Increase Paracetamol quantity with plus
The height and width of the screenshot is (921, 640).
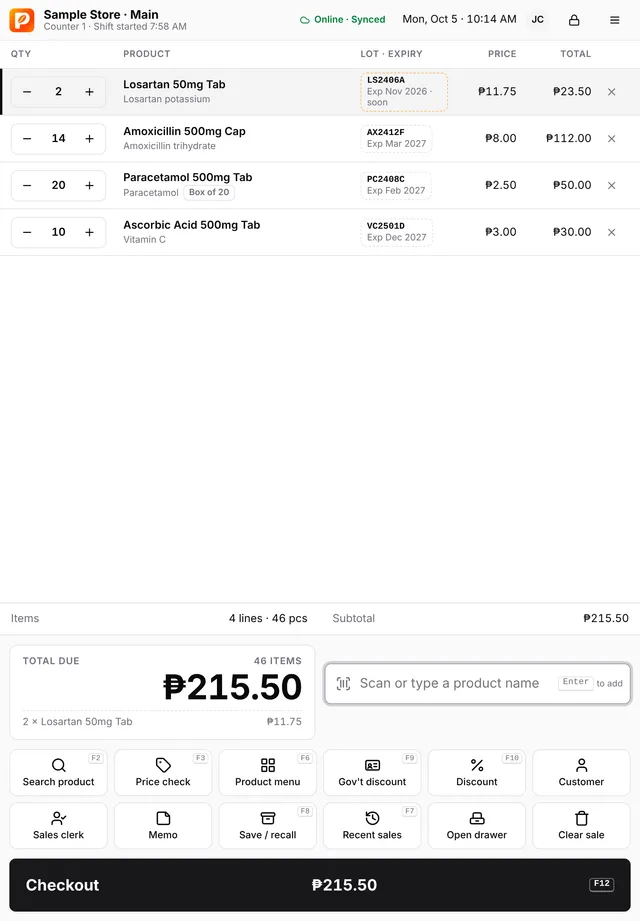click(x=89, y=186)
